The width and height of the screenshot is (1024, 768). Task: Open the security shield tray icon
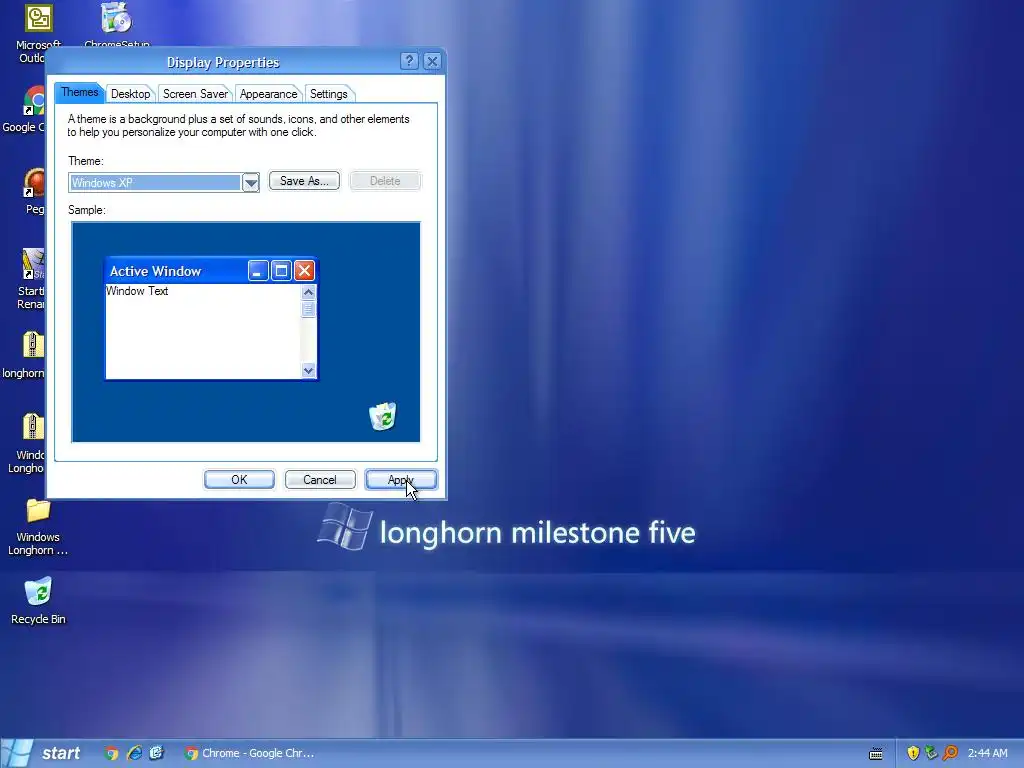[913, 753]
